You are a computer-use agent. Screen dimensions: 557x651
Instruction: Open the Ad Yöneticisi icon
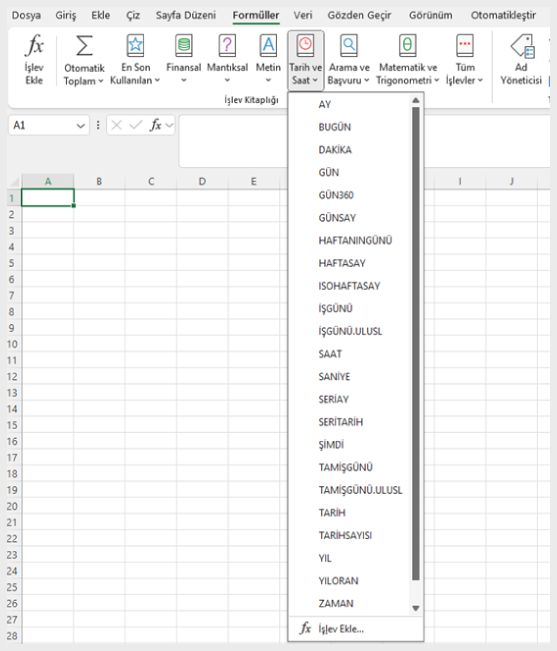(x=523, y=45)
